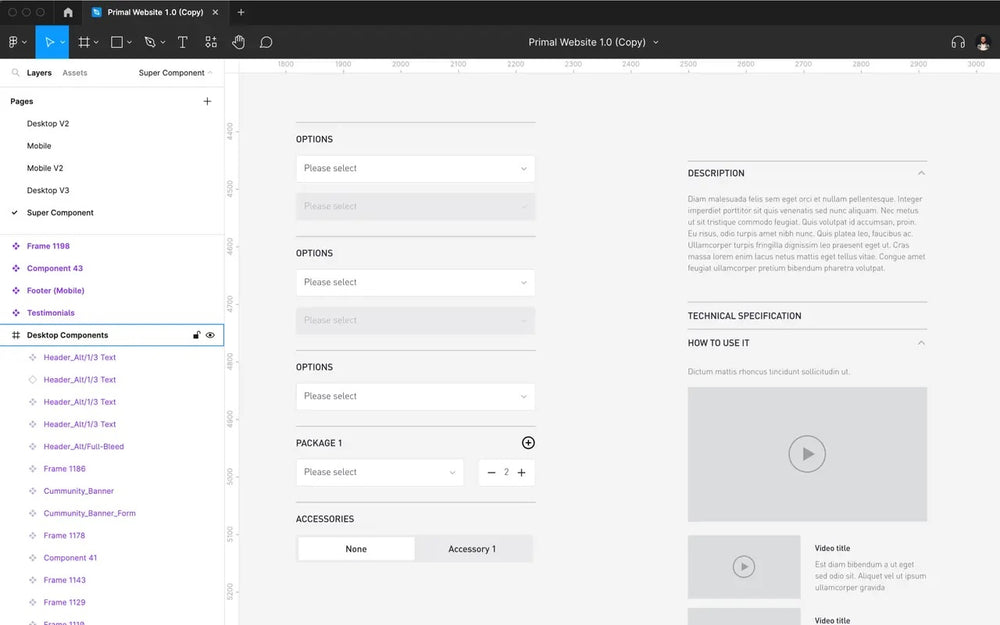Hide the Desktop Components layer

point(210,335)
